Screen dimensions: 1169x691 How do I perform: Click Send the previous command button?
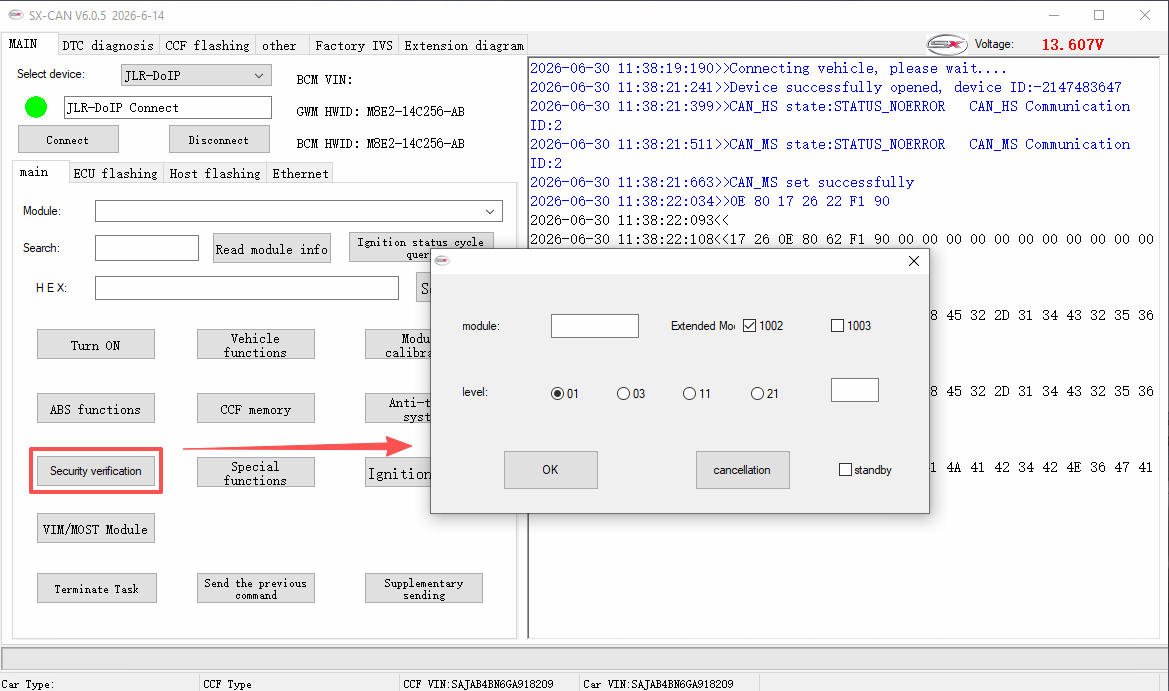[x=255, y=588]
